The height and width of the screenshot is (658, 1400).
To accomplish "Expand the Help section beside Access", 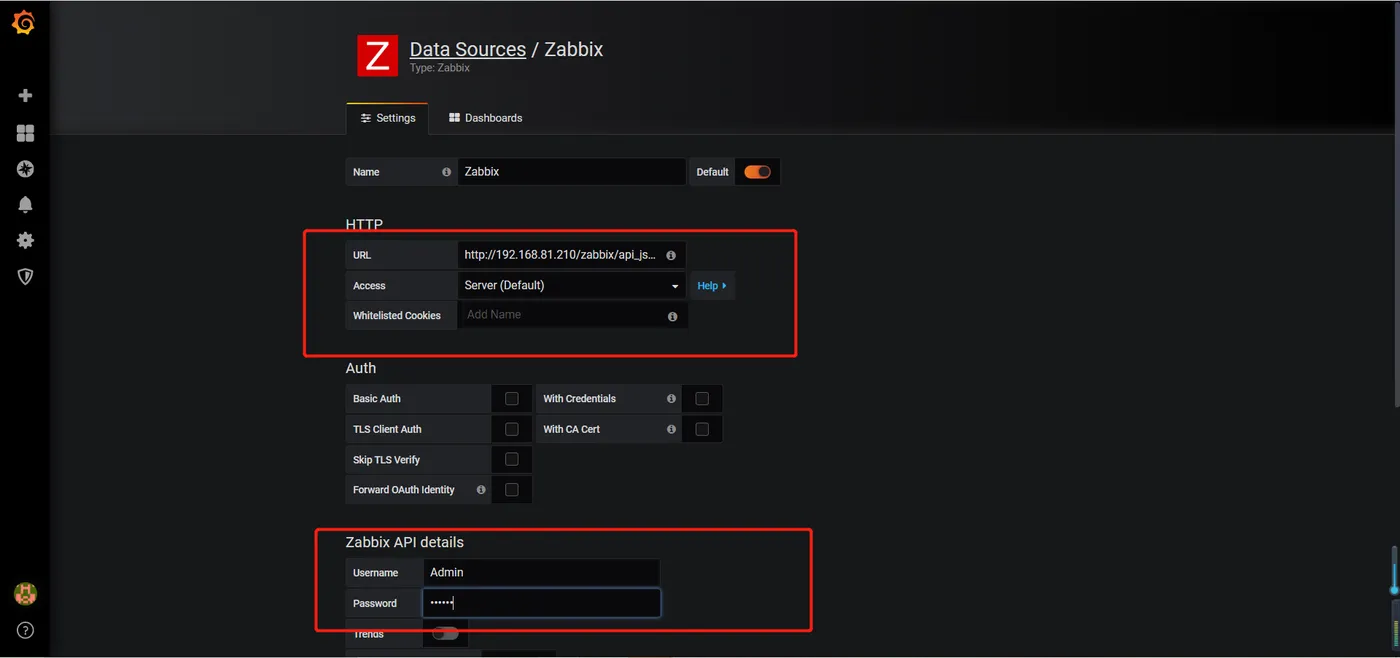I will click(712, 286).
